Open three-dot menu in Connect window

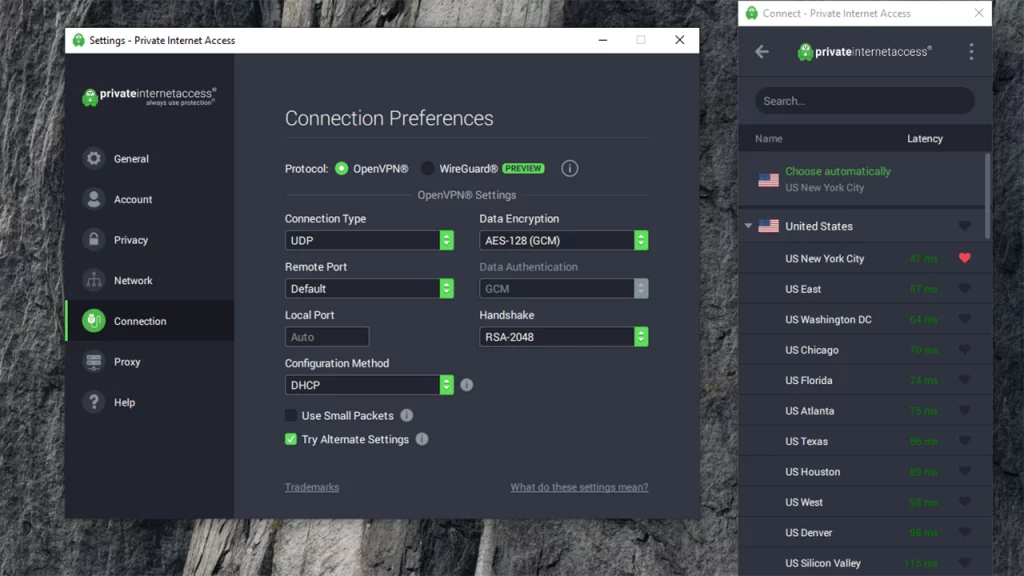[971, 52]
